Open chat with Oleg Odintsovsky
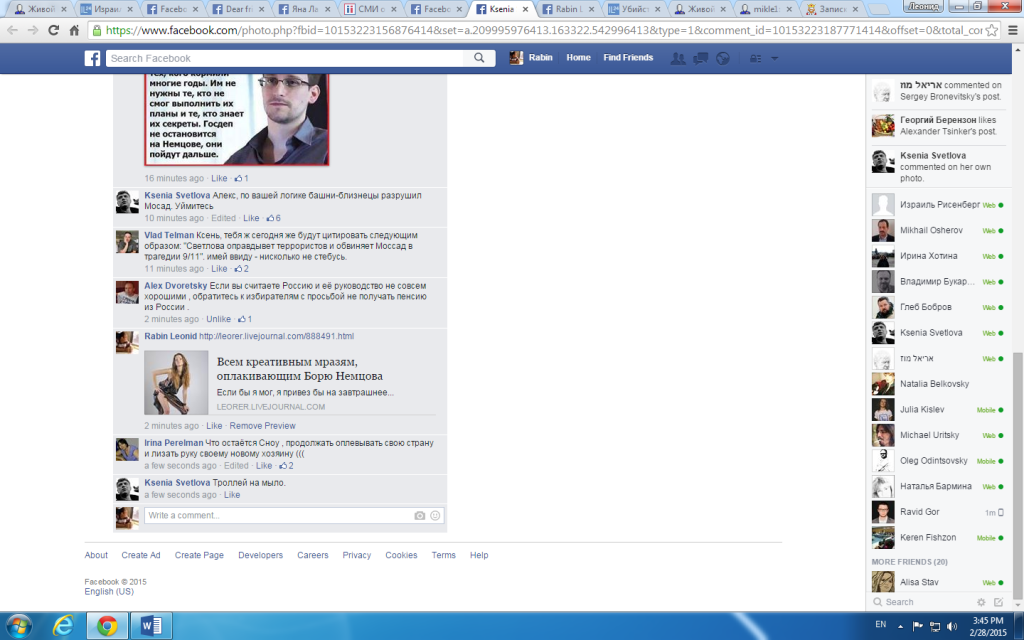The width and height of the screenshot is (1024, 640). (x=936, y=460)
